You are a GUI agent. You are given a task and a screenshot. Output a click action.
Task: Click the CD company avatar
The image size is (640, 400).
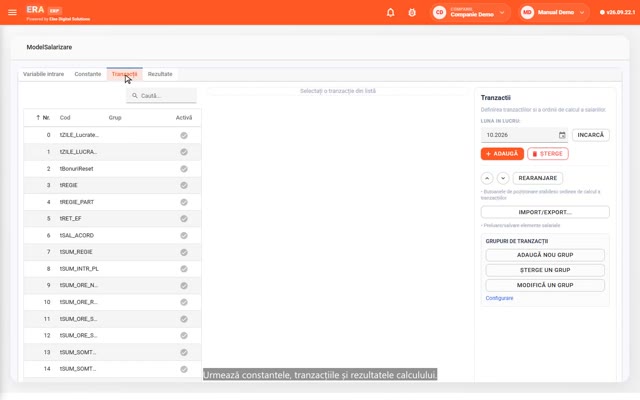(439, 12)
